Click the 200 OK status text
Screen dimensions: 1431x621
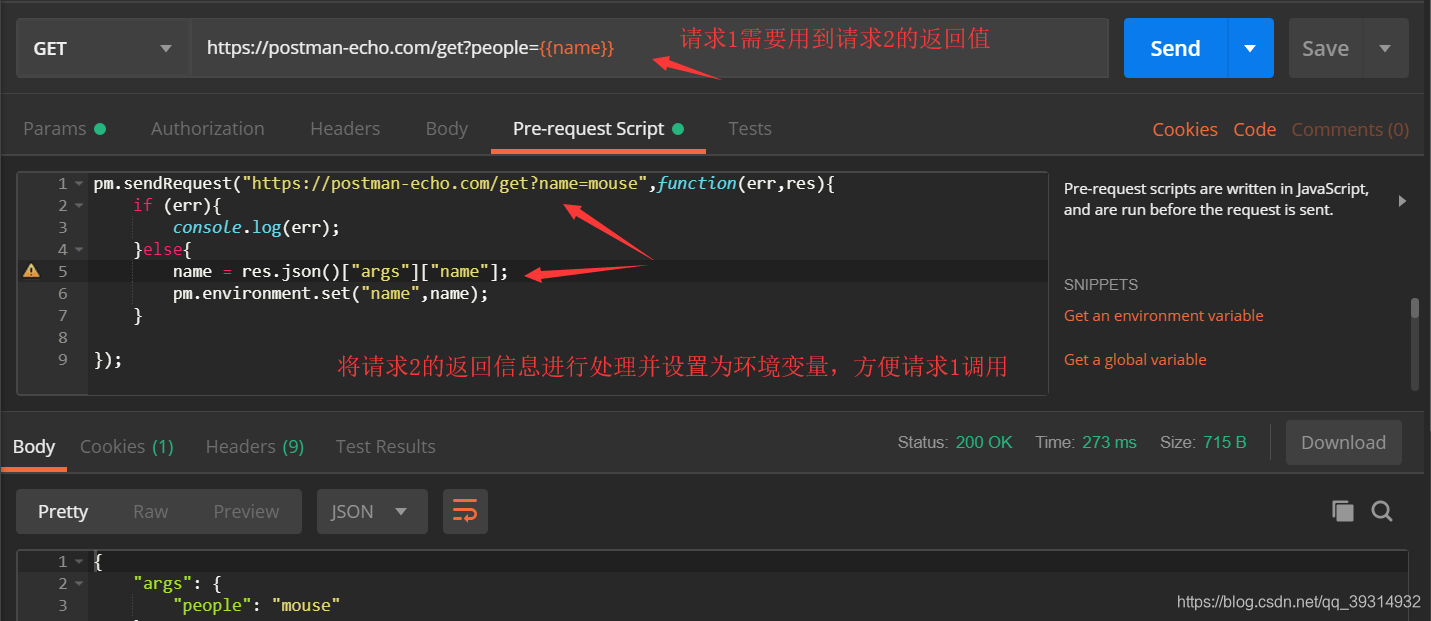tap(984, 442)
